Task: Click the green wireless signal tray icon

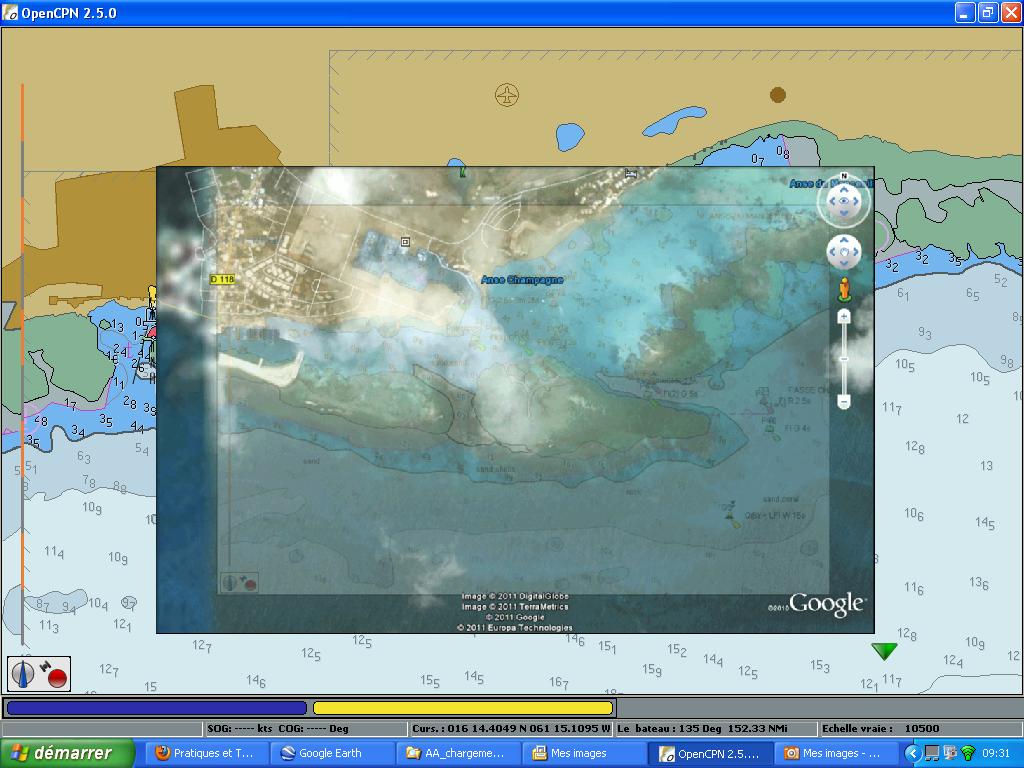Action: coord(968,754)
